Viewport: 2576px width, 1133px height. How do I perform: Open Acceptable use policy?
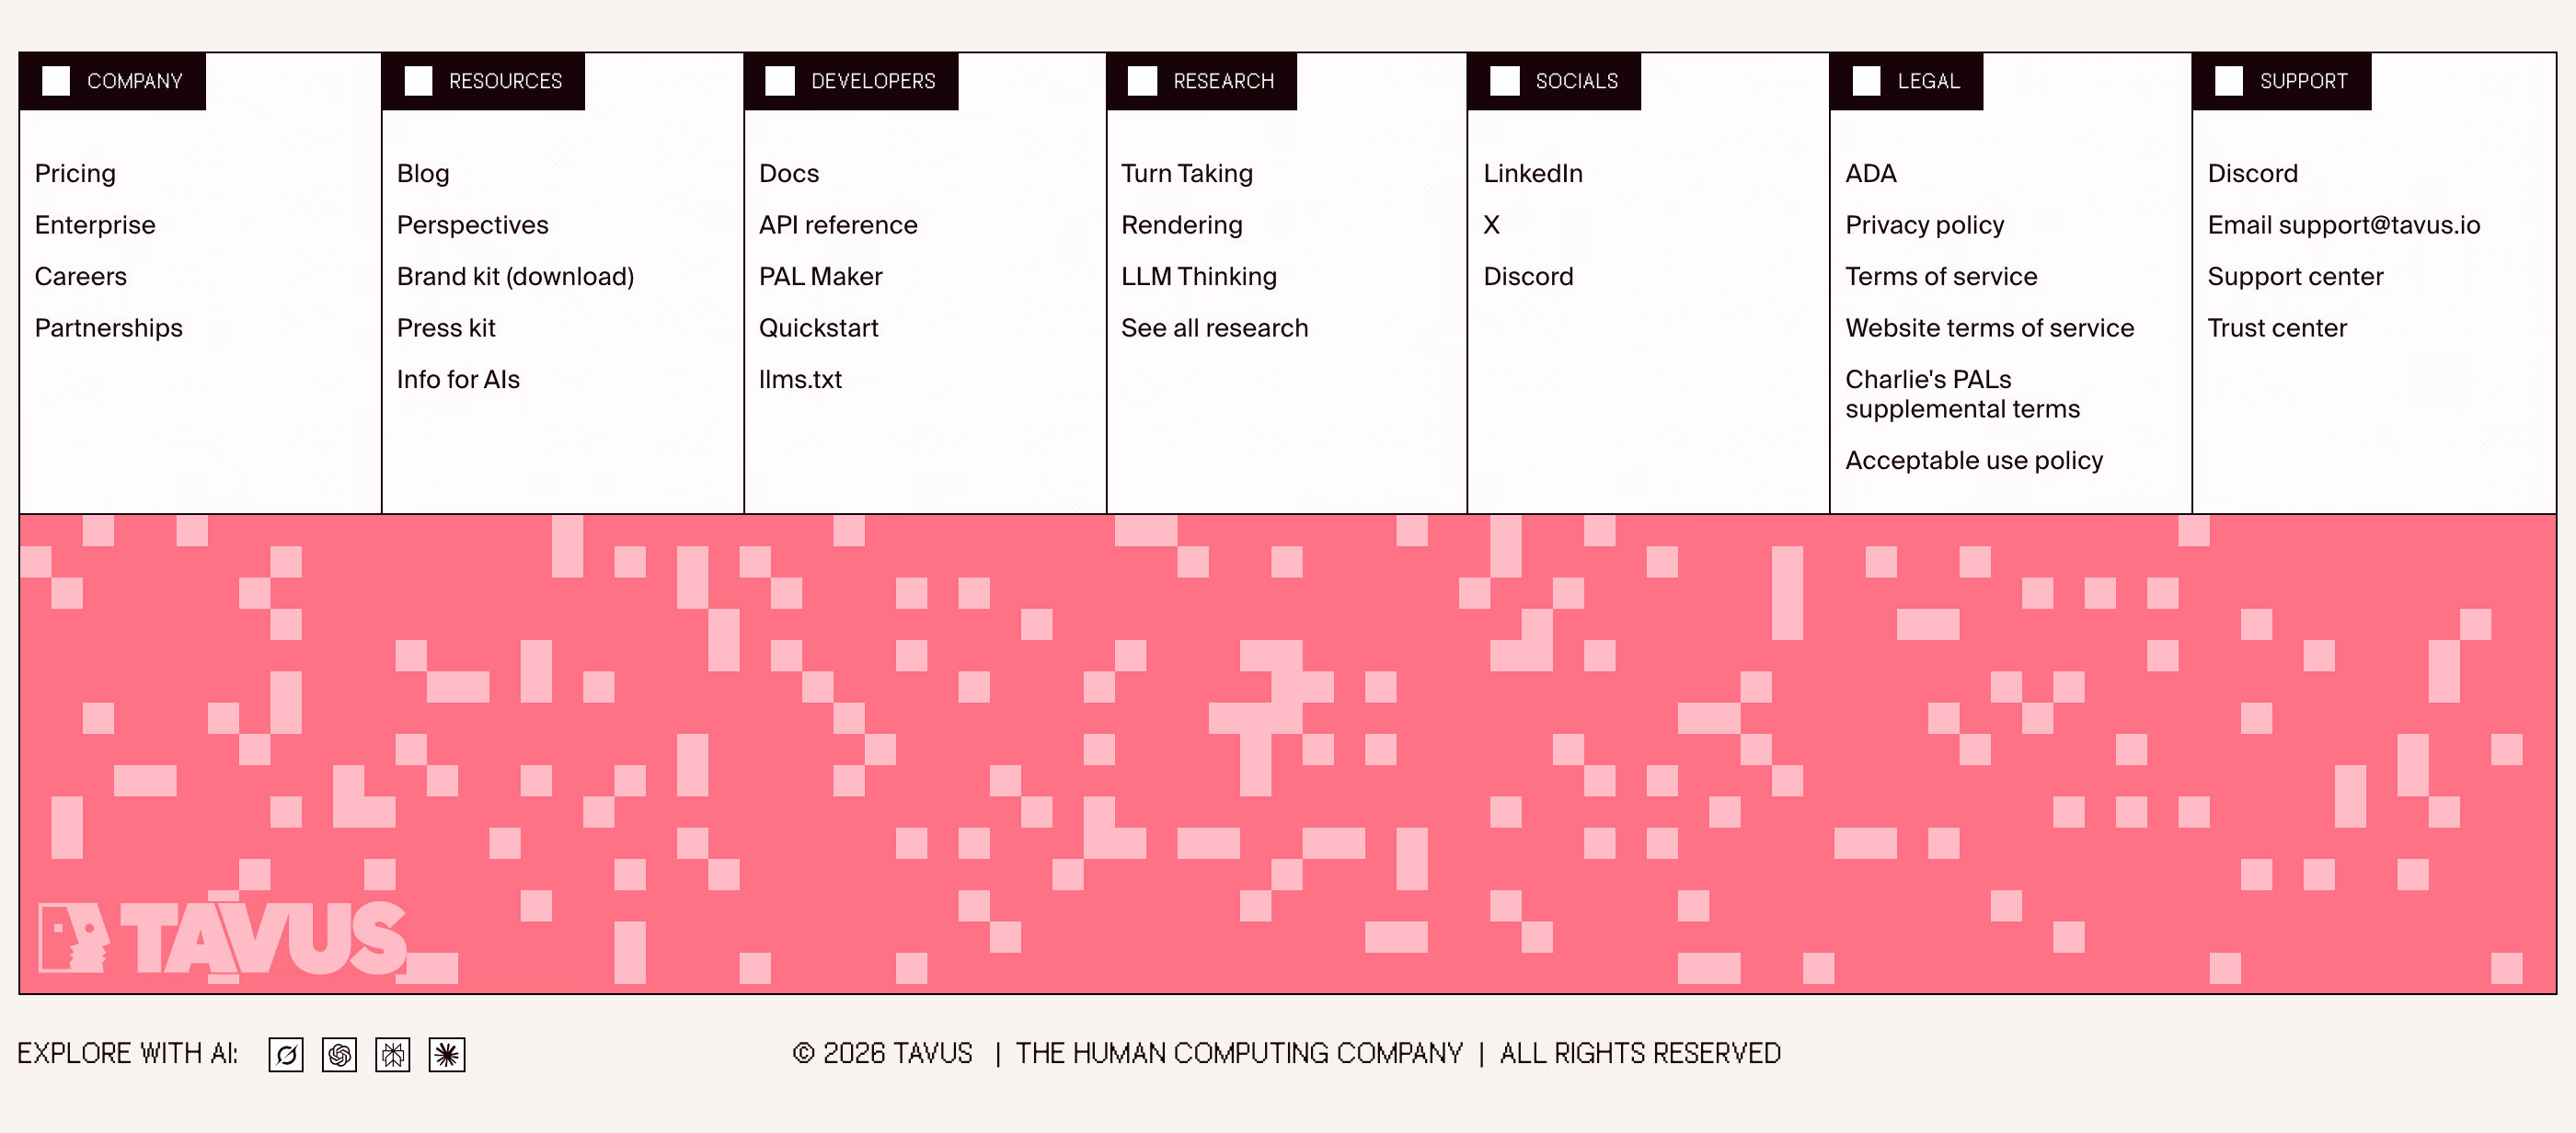pos(1974,460)
